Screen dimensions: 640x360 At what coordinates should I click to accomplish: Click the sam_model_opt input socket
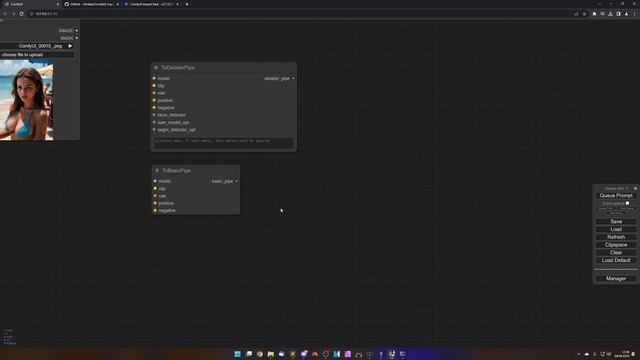pyautogui.click(x=154, y=122)
